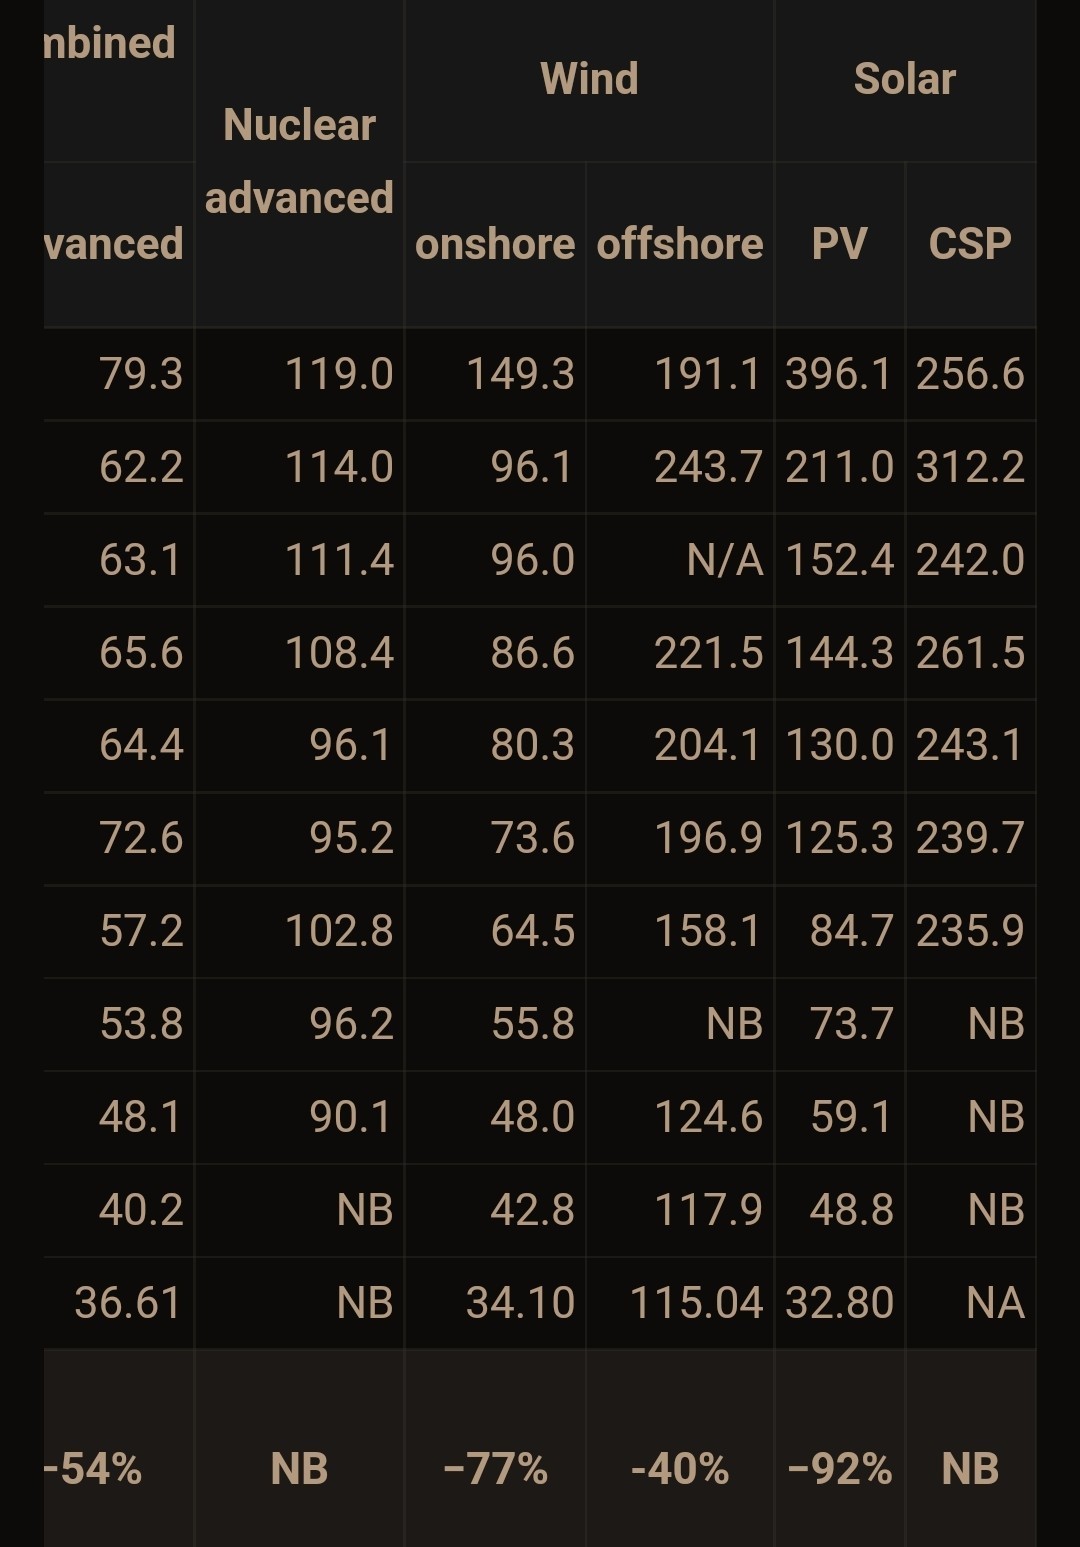The width and height of the screenshot is (1080, 1547).
Task: Click the 312.2 CSP value
Action: click(x=970, y=467)
